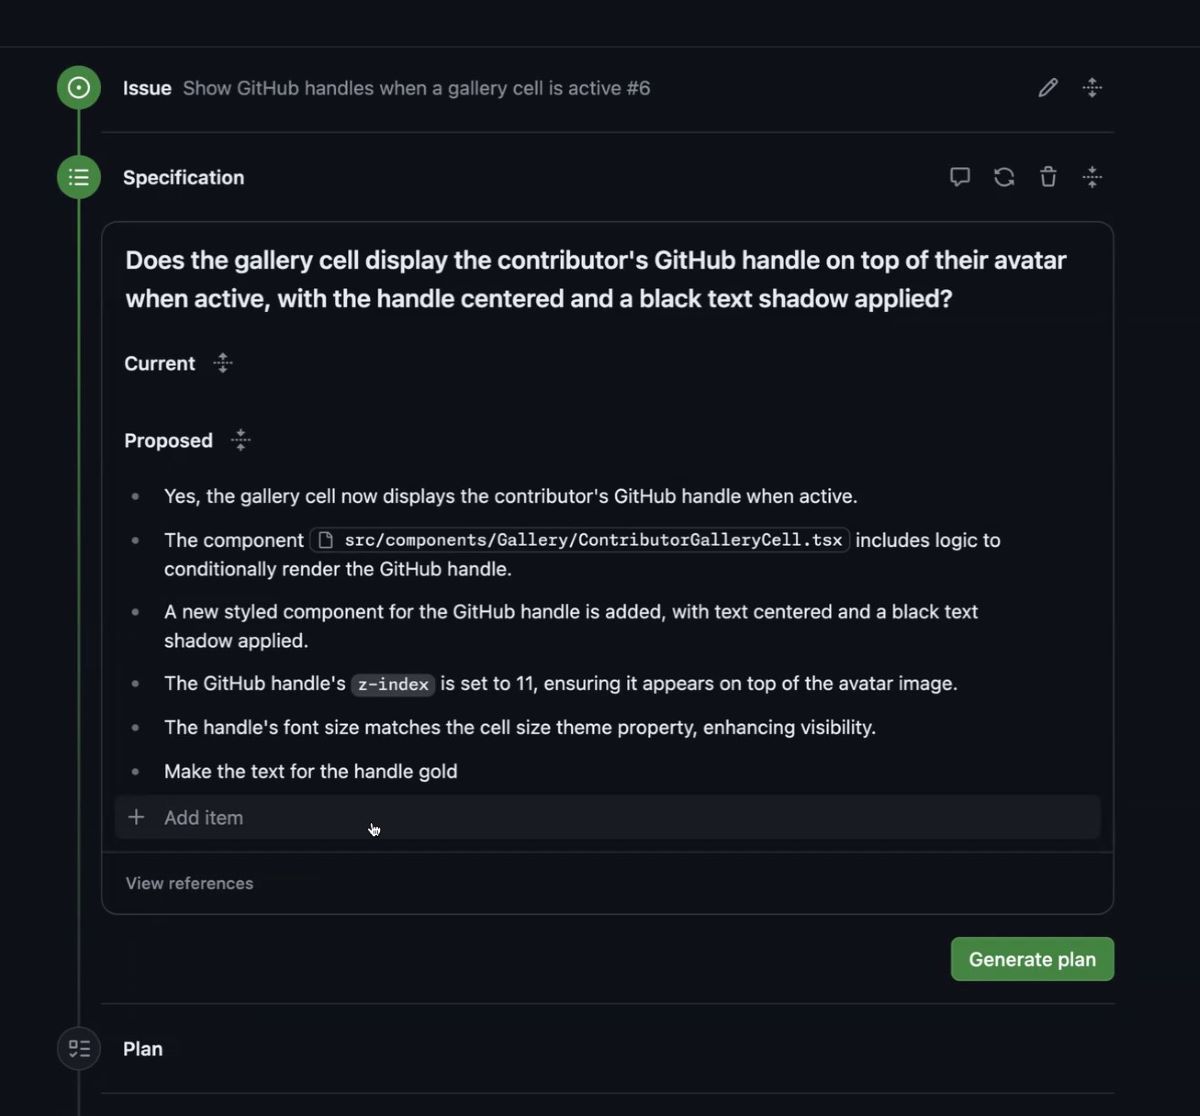Screen dimensions: 1200x1116
Task: Click the file icon inside the ContributorGalleryCell chip
Action: [x=325, y=539]
